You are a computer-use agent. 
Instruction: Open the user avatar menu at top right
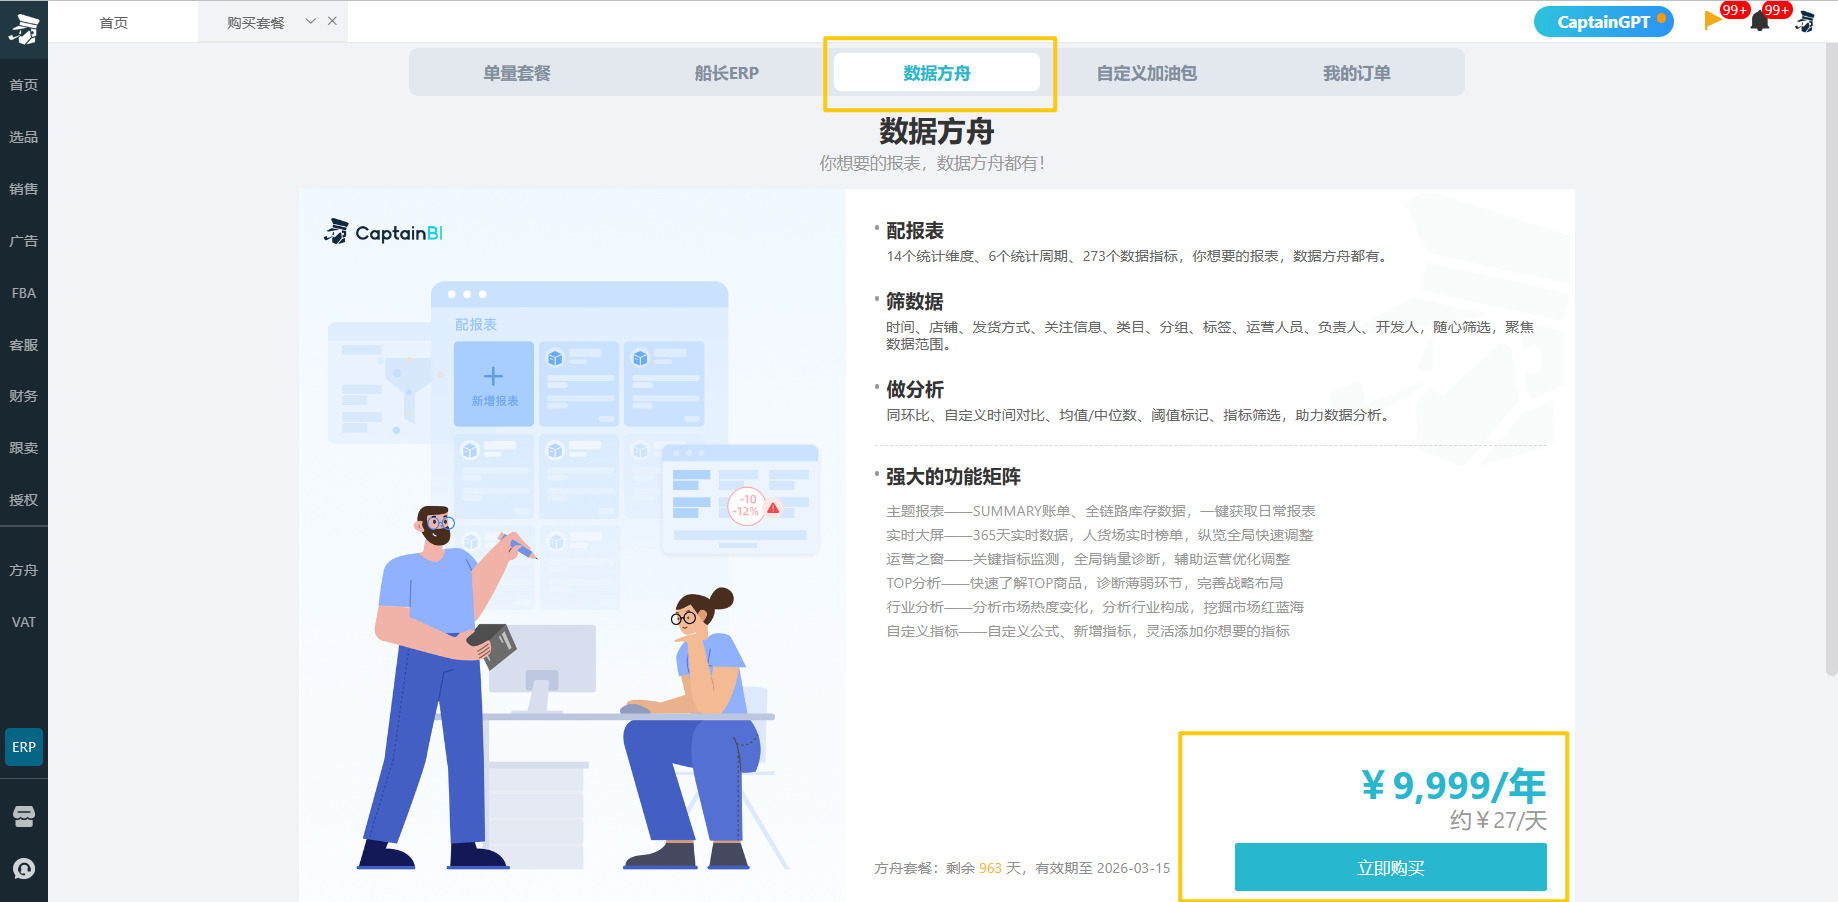(1805, 21)
